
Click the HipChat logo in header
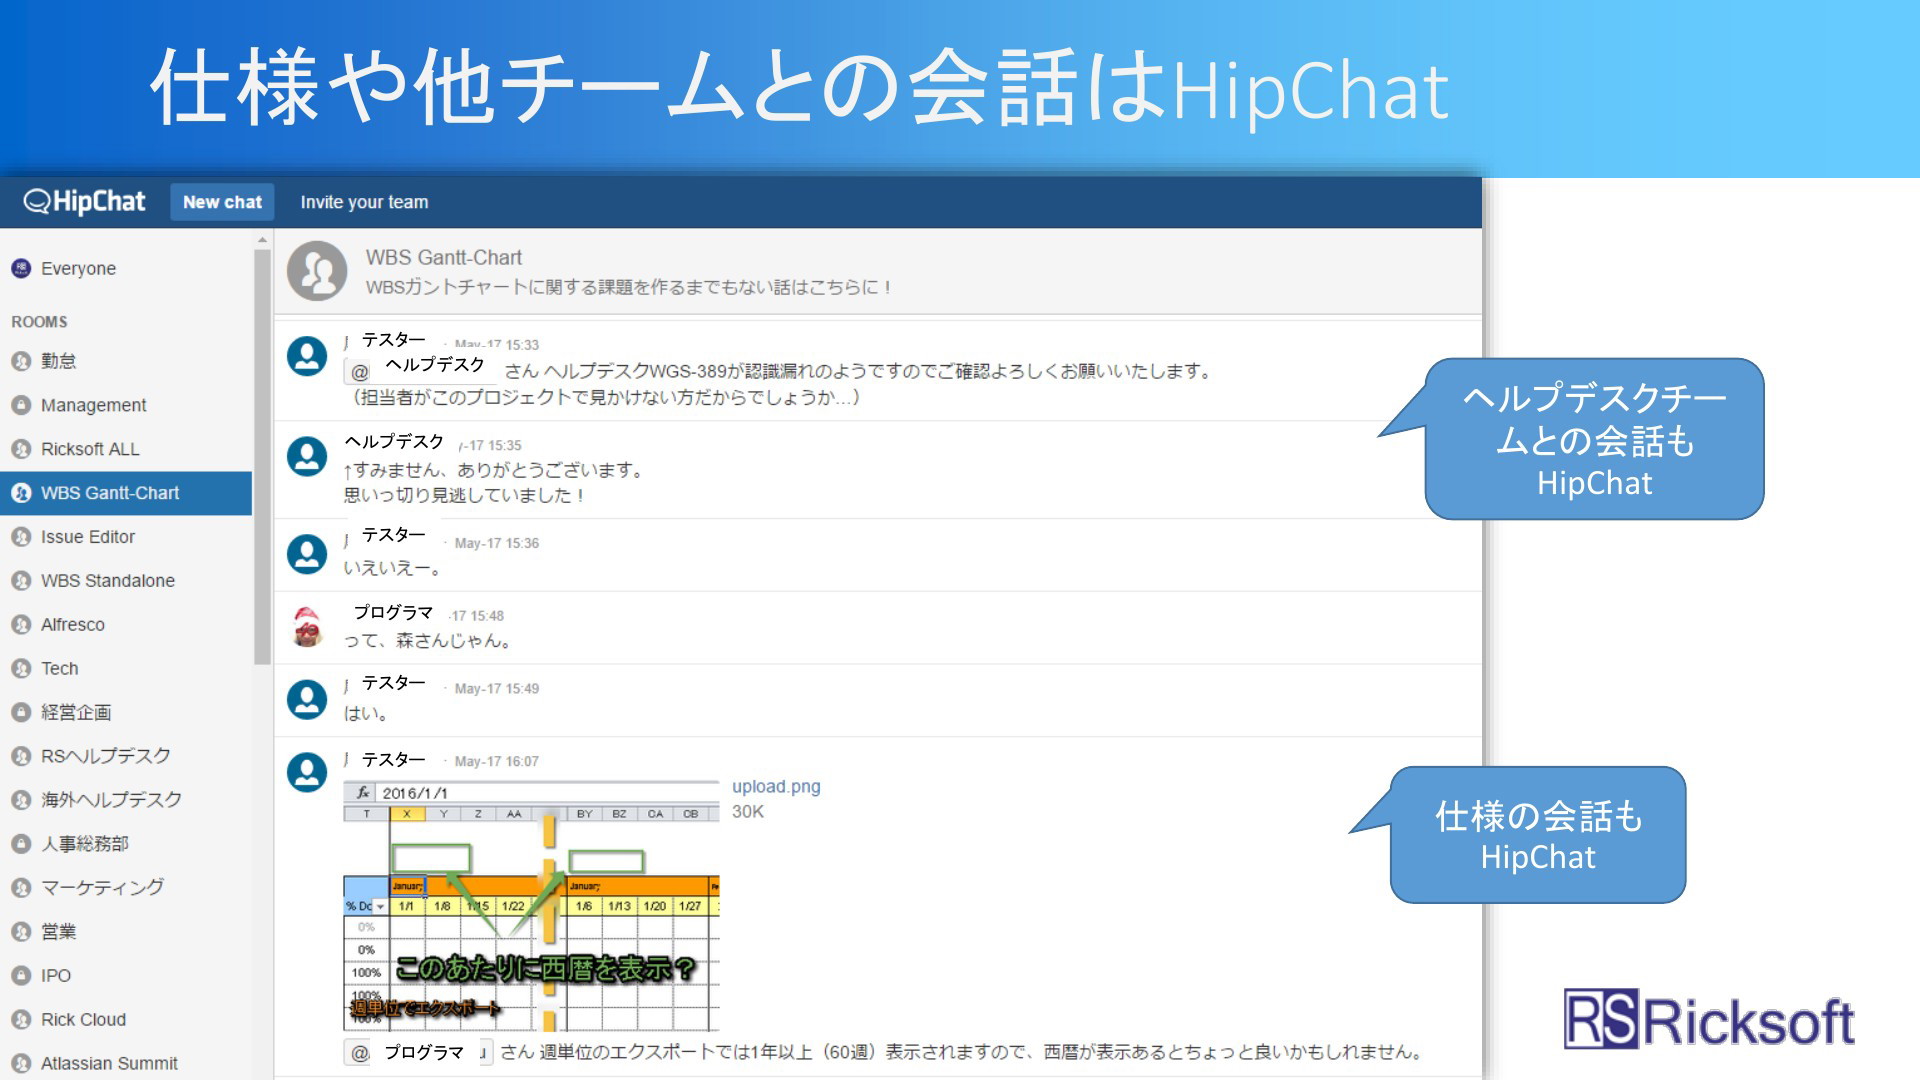click(84, 202)
